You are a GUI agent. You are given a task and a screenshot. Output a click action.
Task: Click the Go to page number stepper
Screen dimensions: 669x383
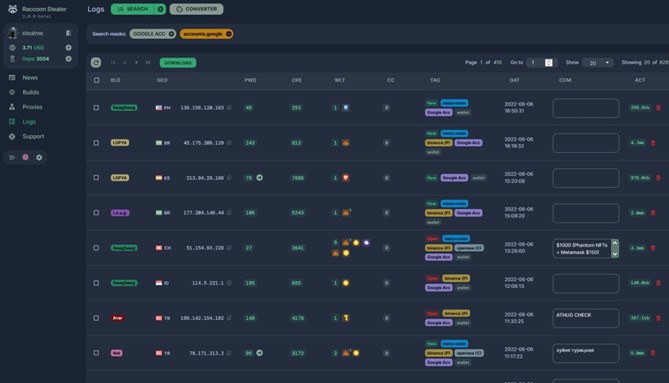pyautogui.click(x=549, y=63)
